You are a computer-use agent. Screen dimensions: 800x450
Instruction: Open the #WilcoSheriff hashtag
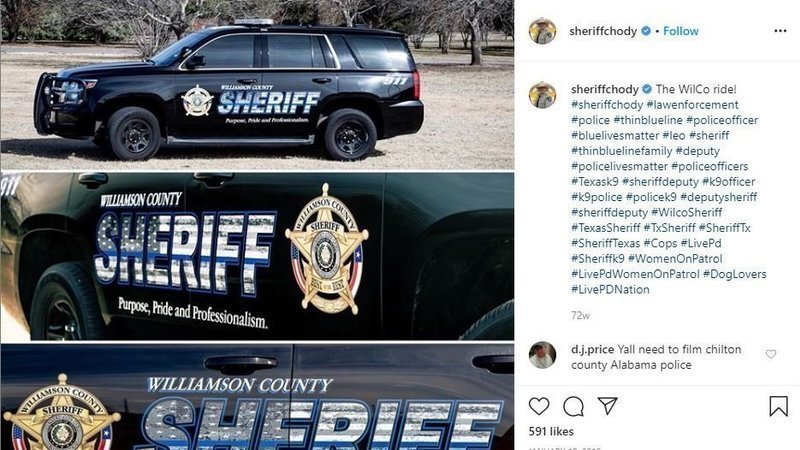pyautogui.click(x=687, y=212)
